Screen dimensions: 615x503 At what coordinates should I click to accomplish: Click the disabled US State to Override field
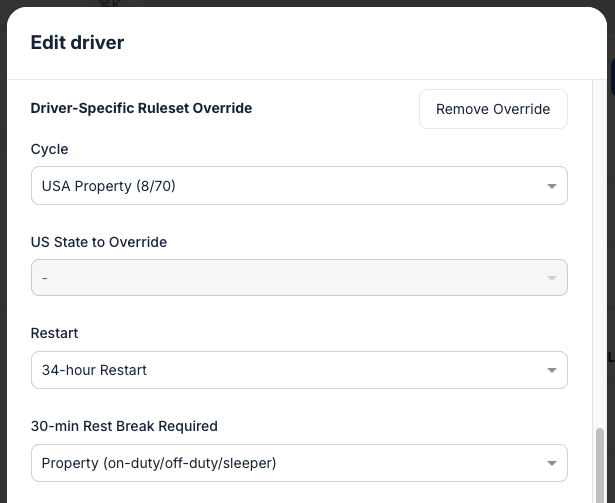tap(299, 278)
